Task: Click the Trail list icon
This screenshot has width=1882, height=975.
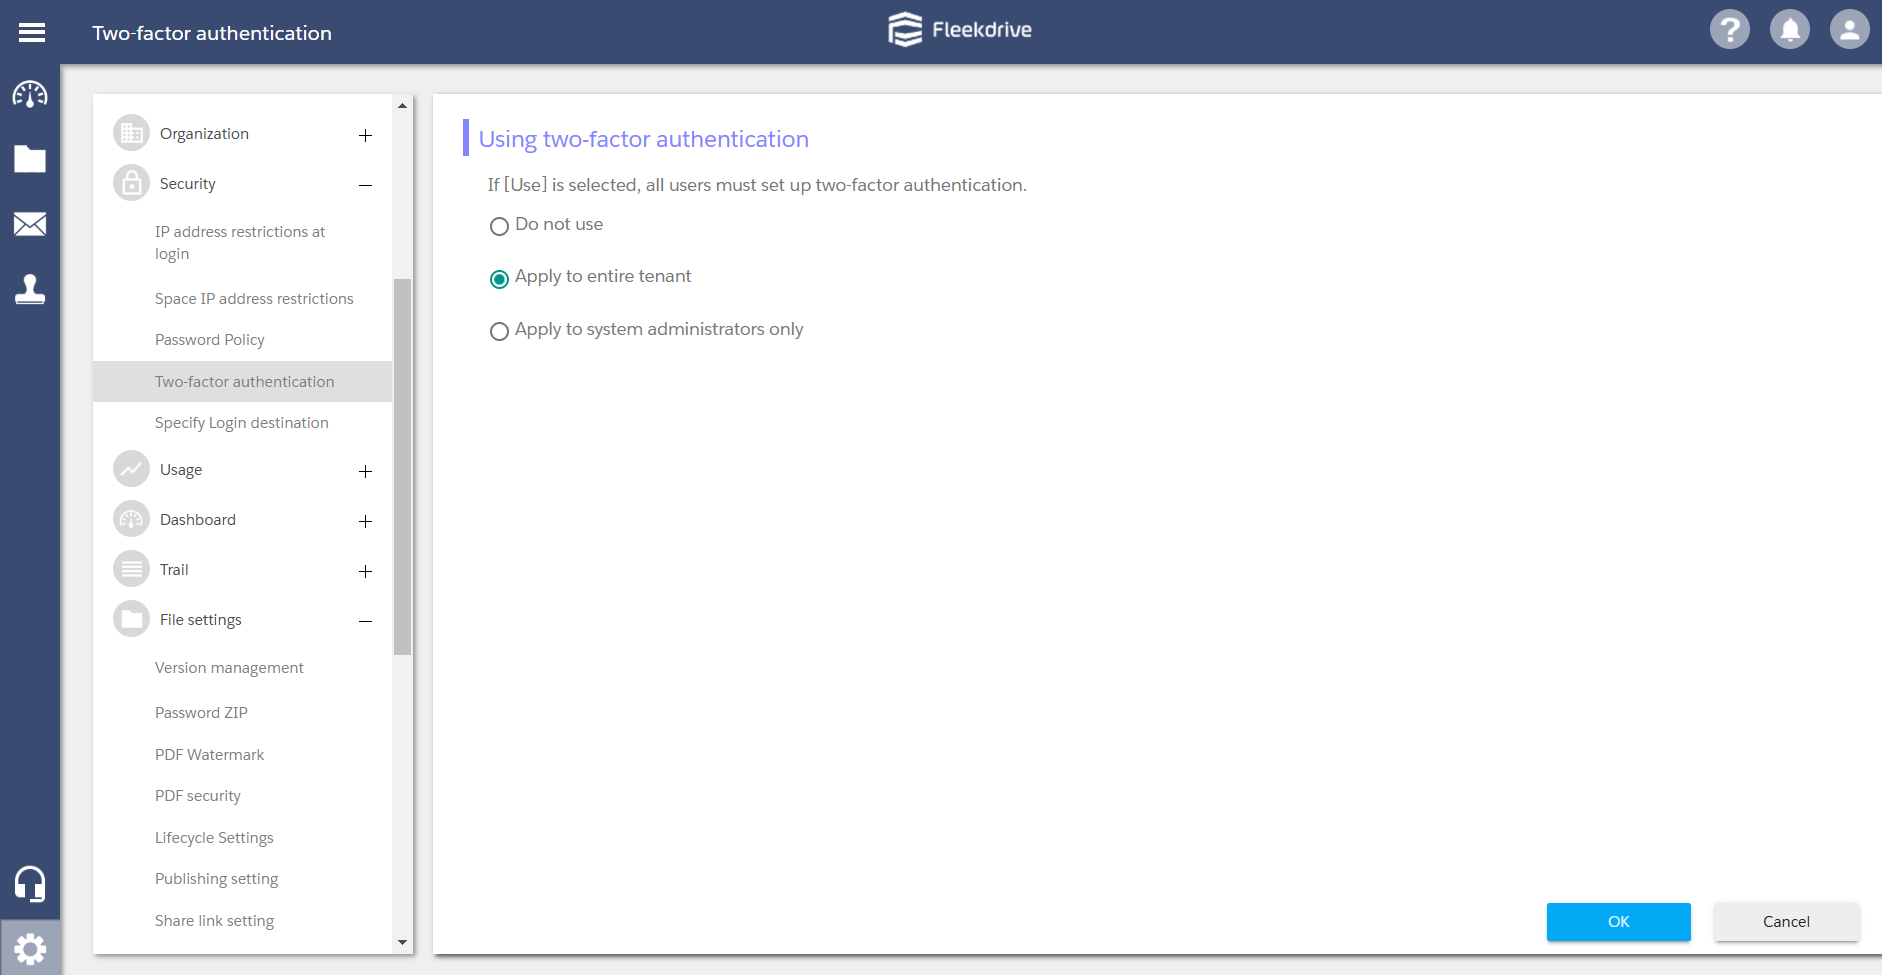Action: (x=132, y=569)
